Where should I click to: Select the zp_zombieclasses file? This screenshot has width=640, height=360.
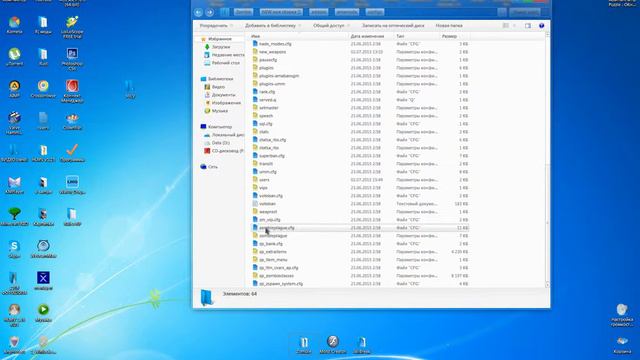pyautogui.click(x=359, y=276)
